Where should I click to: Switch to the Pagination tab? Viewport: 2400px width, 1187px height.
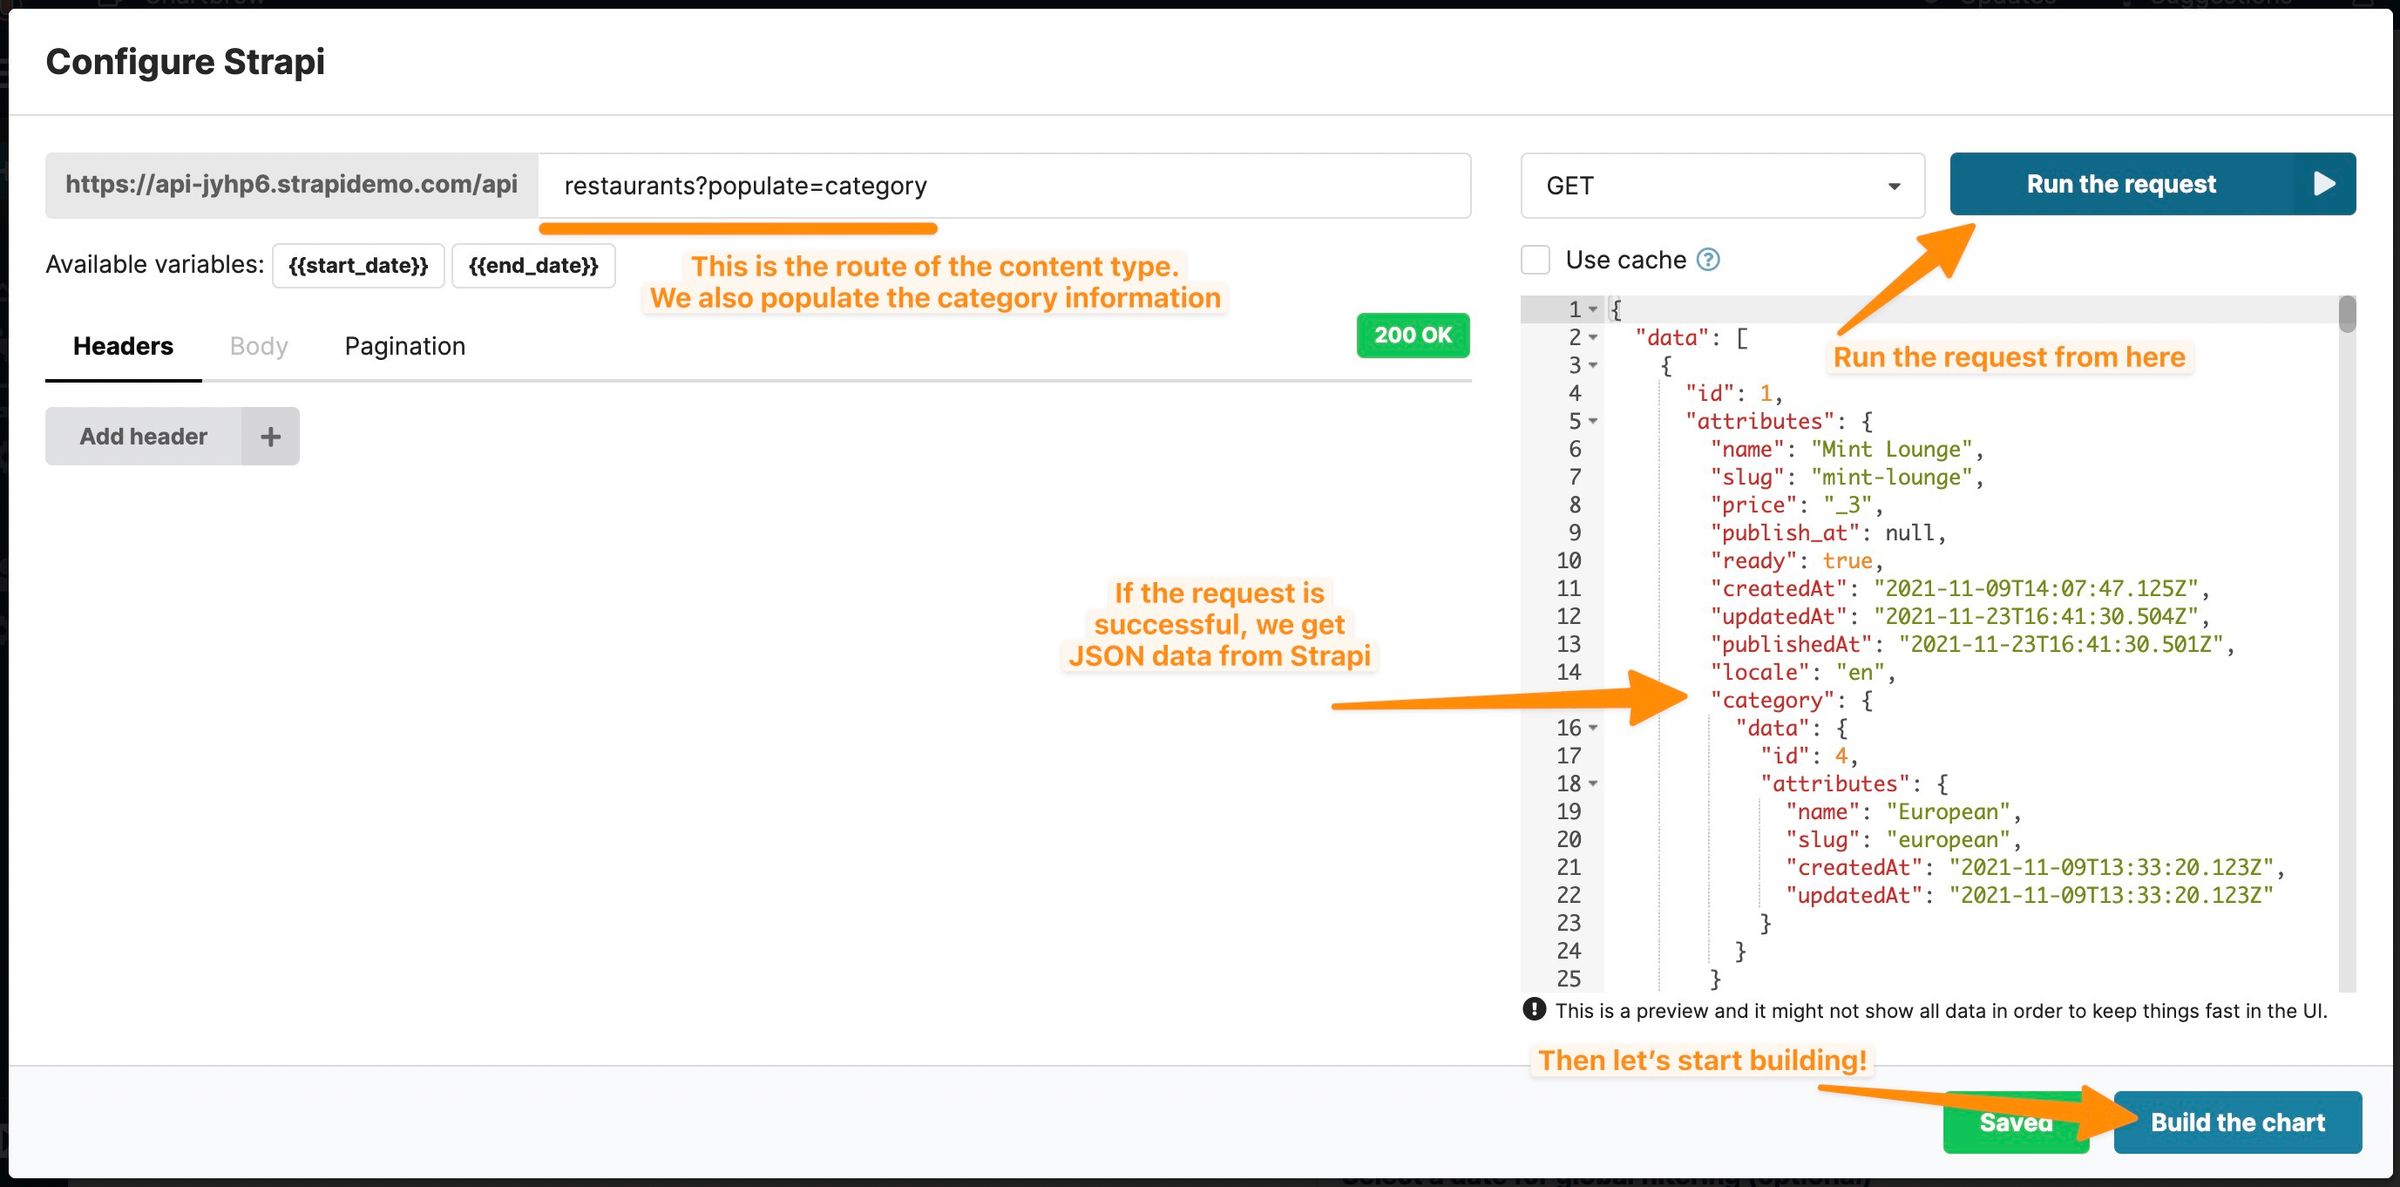(x=404, y=345)
